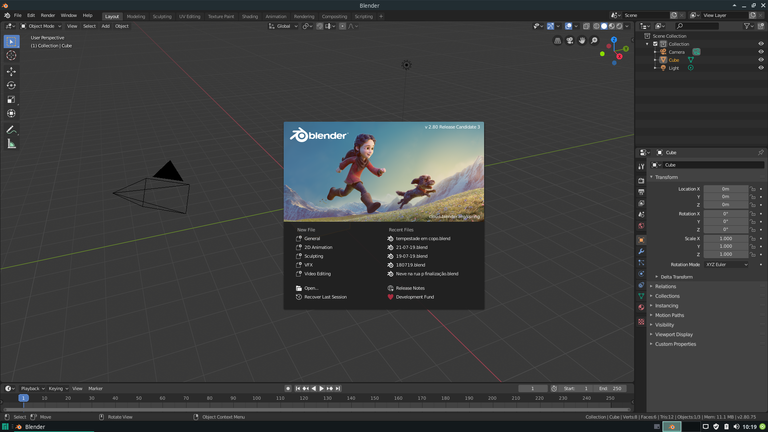Activate the Cursor tool
The image size is (768, 432).
[11, 55]
